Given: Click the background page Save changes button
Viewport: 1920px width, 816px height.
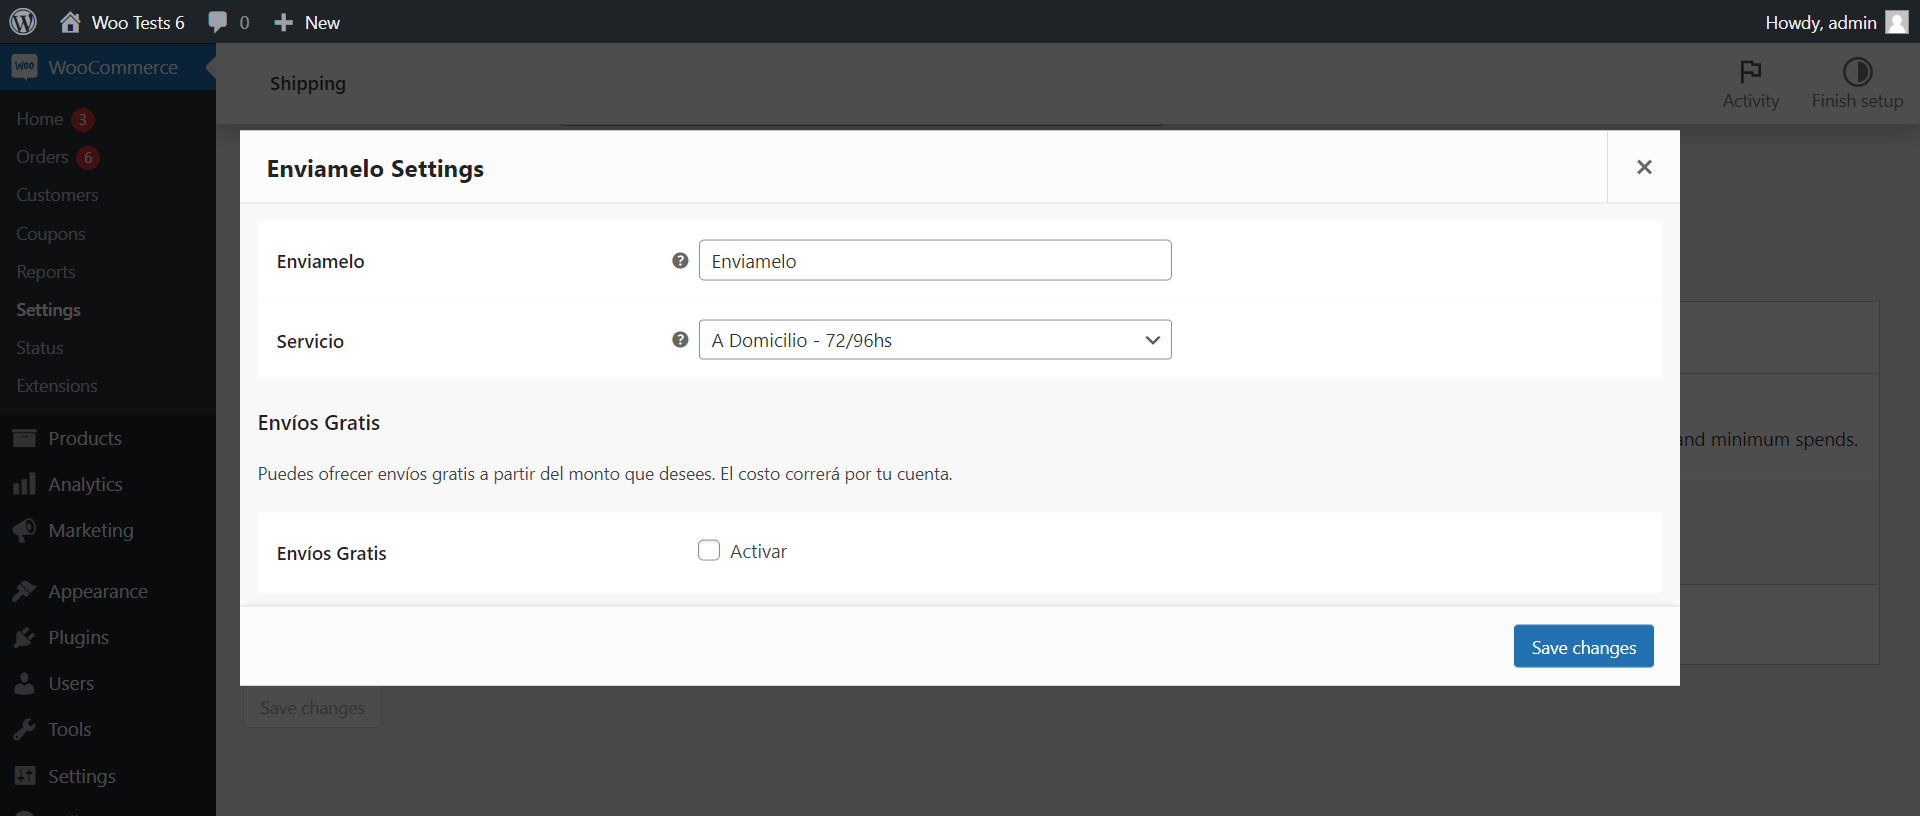Looking at the screenshot, I should [x=312, y=707].
